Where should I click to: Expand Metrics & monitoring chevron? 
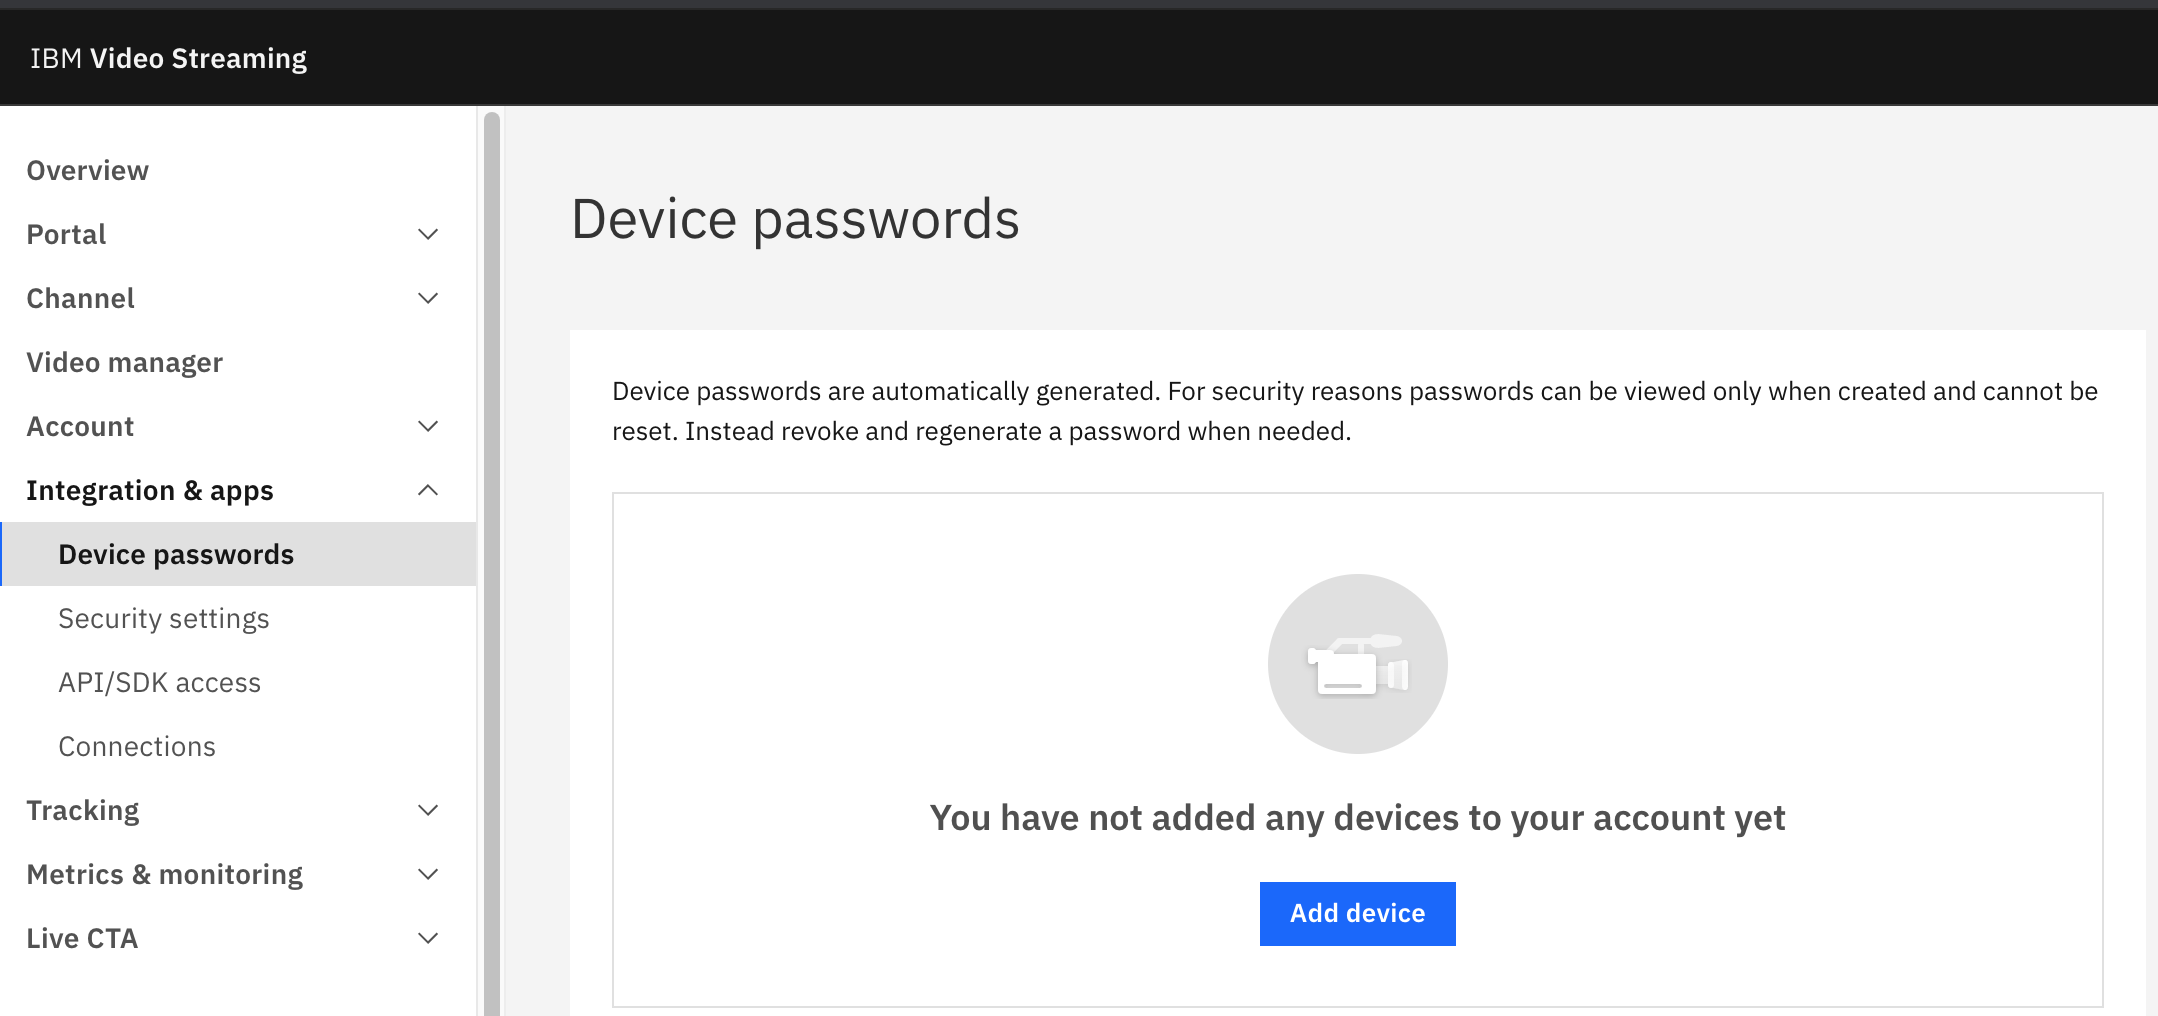(428, 874)
